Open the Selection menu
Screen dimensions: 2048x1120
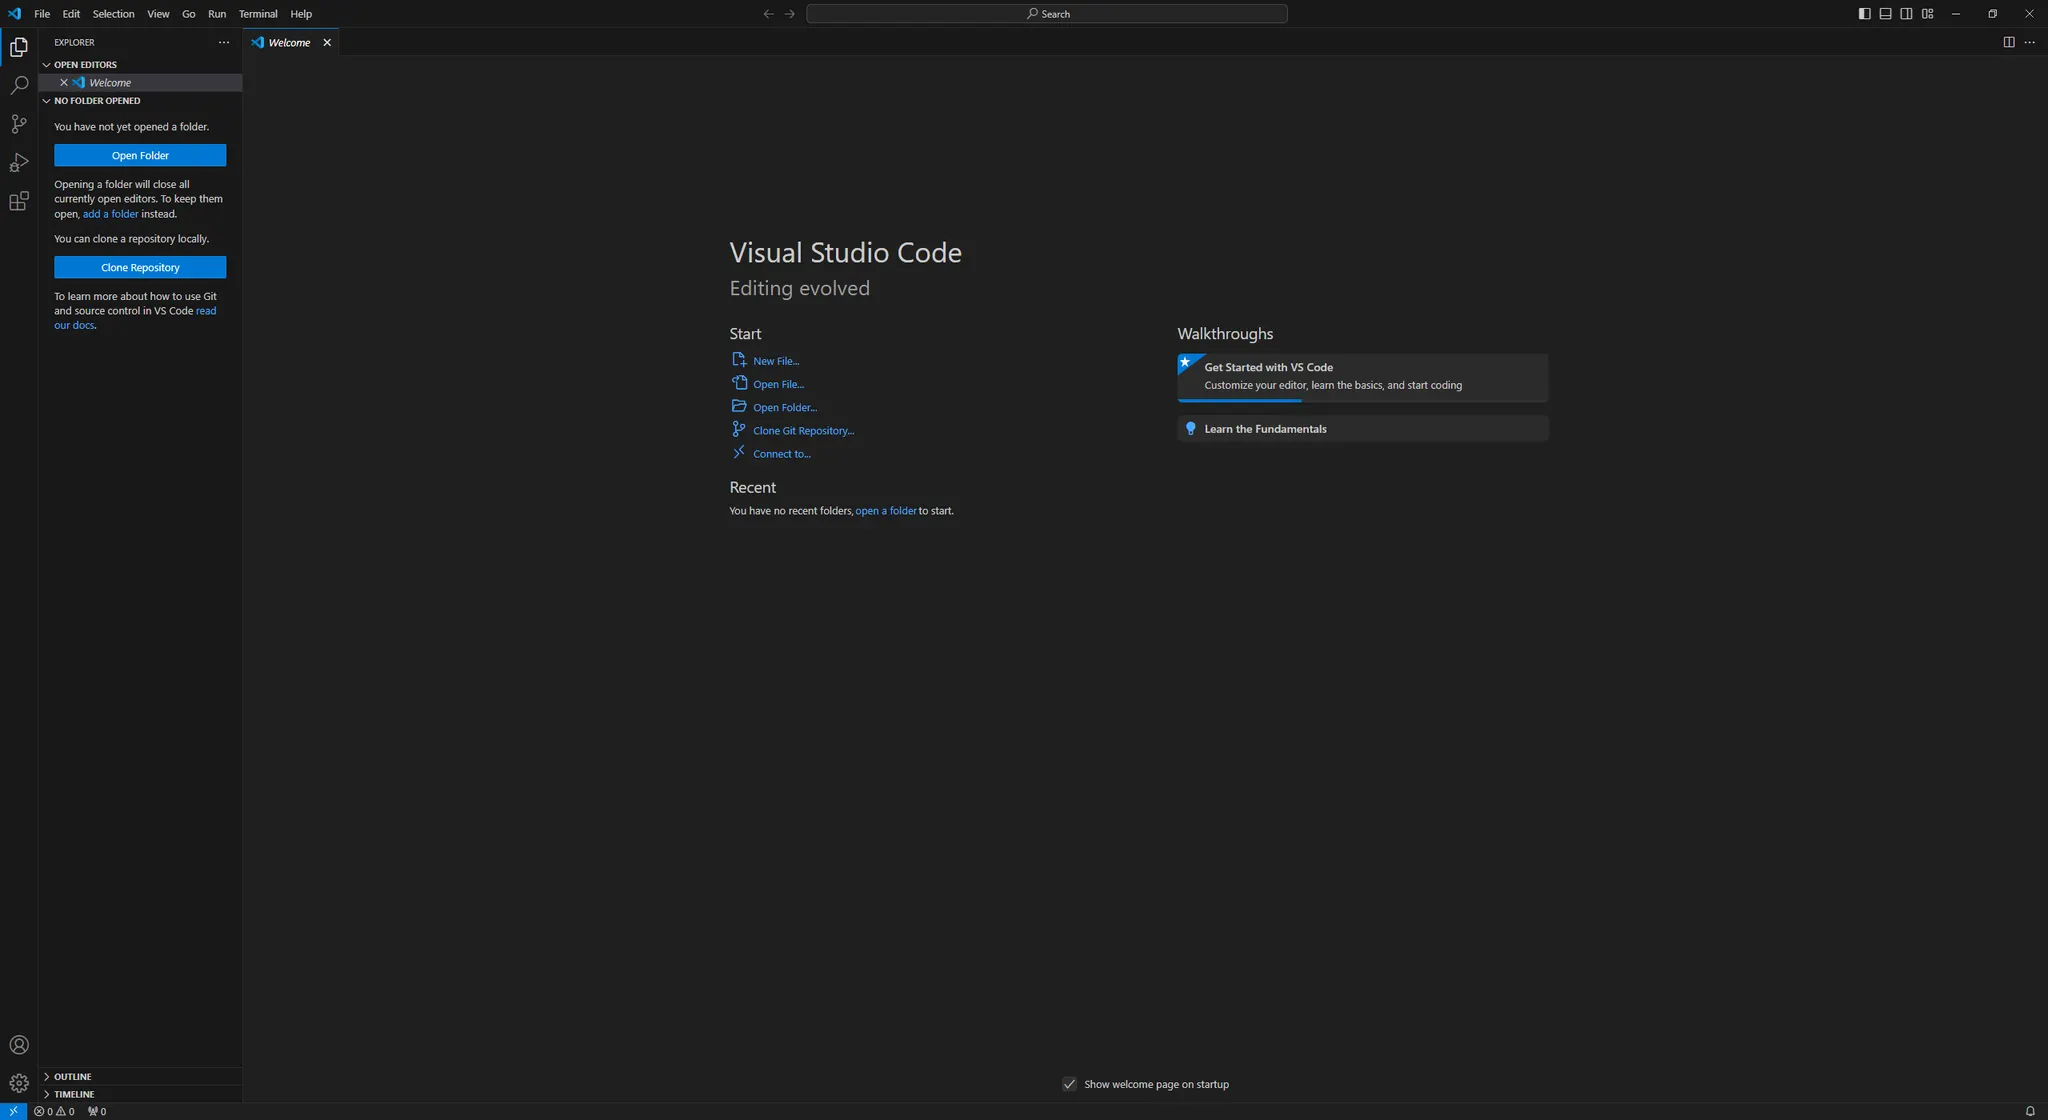coord(113,14)
